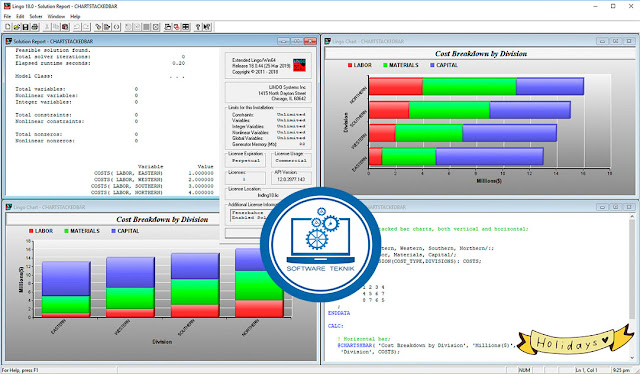Click blue CAPITAL swatch in horizontal chart legend
The height and width of the screenshot is (374, 640).
point(432,65)
